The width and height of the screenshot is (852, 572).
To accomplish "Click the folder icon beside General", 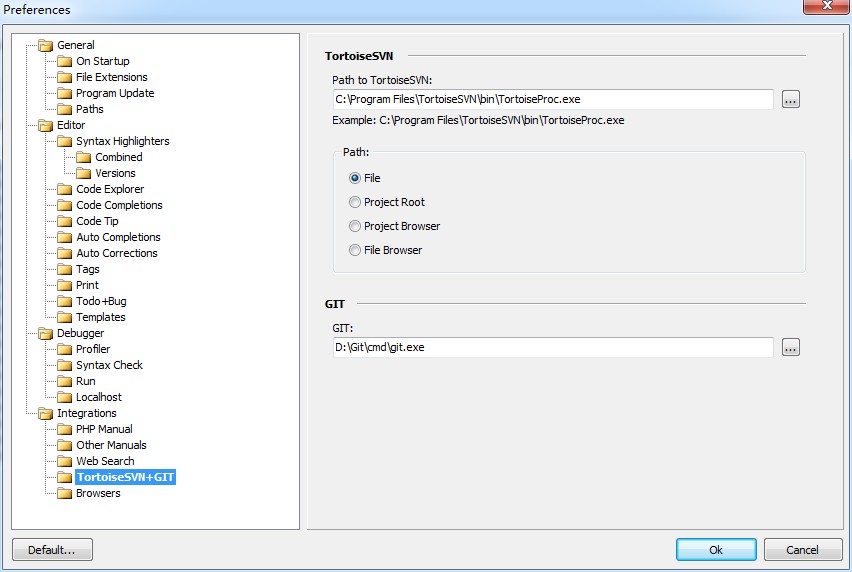I will (46, 46).
